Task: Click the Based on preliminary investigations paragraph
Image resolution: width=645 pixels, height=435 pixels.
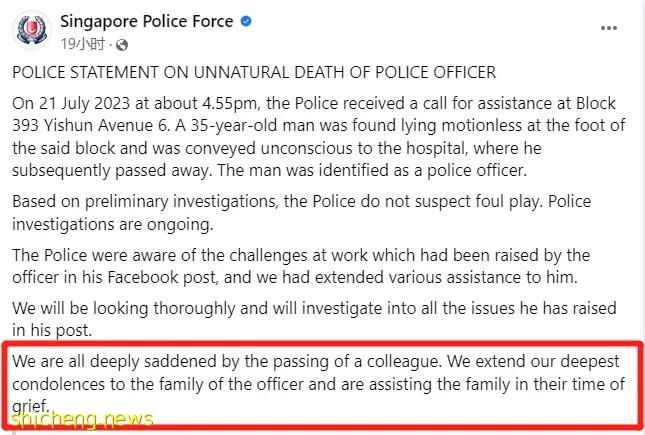Action: (302, 213)
